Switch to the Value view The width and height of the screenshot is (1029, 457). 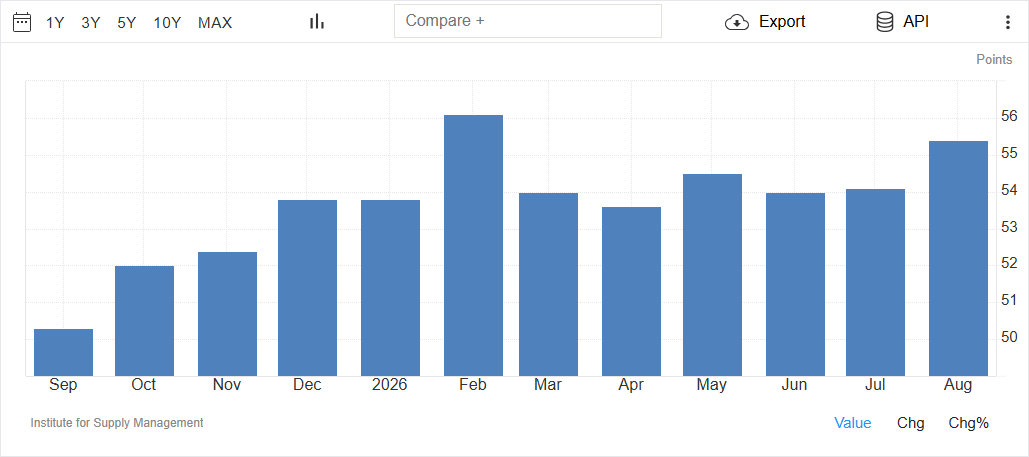coord(852,423)
